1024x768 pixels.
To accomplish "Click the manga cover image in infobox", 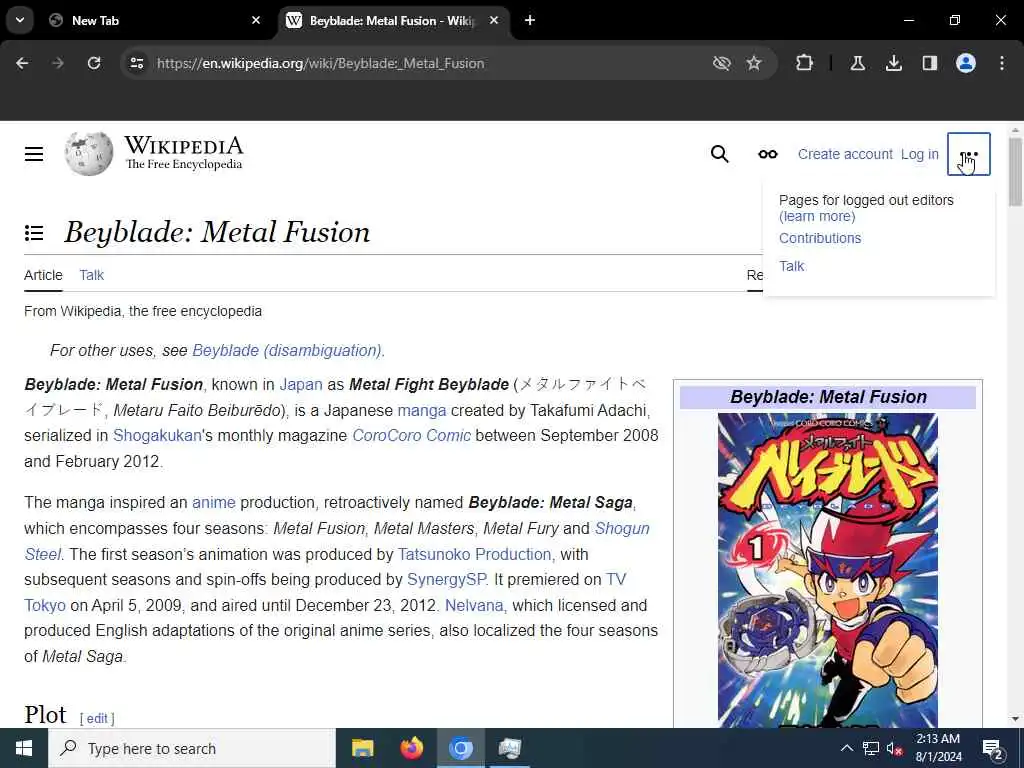I will [827, 570].
